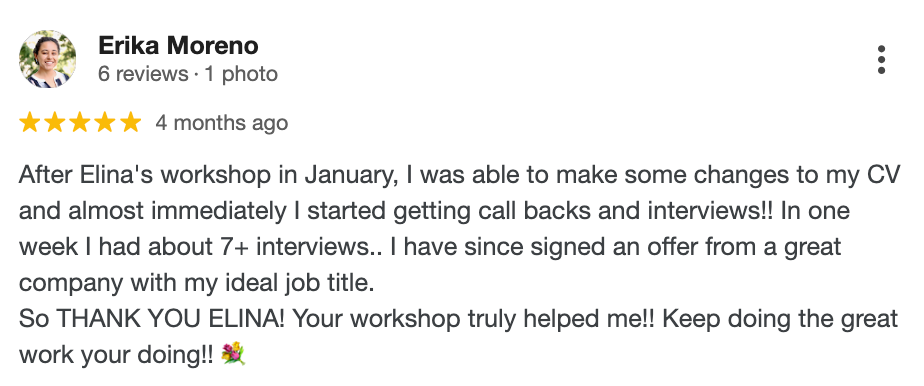This screenshot has width=924, height=386.
Task: Click the "work your doing!!" closing text
Action: tap(116, 355)
